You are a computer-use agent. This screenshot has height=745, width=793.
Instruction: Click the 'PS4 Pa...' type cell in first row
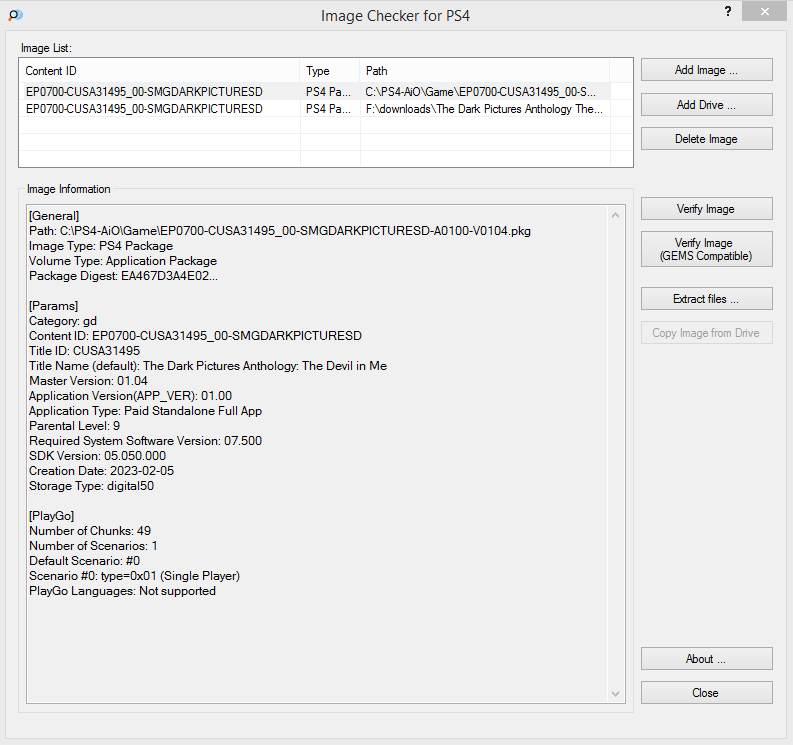[330, 92]
